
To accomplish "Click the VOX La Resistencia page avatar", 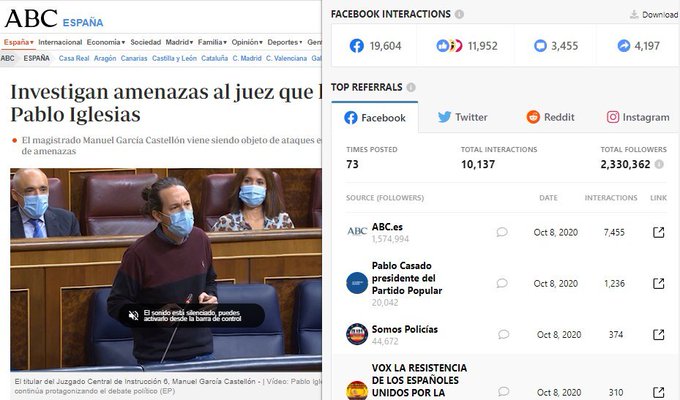I will pyautogui.click(x=357, y=390).
